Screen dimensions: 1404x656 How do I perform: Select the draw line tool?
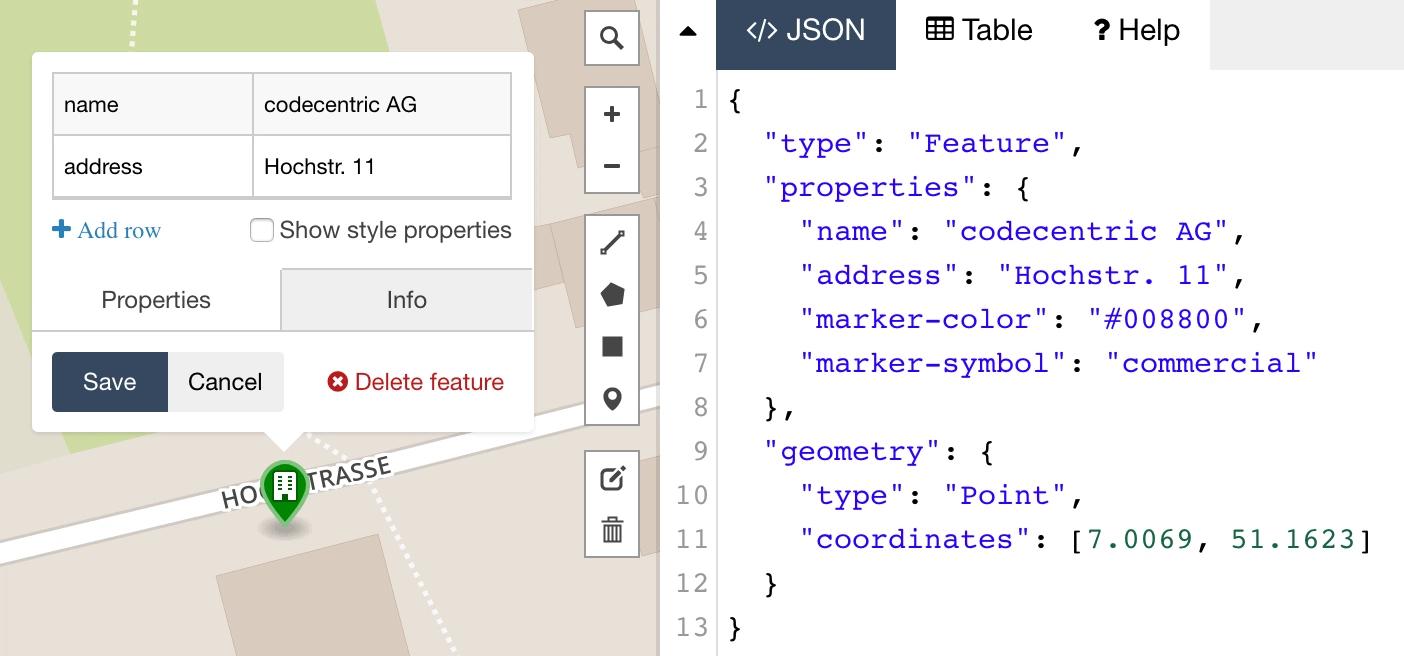click(612, 243)
